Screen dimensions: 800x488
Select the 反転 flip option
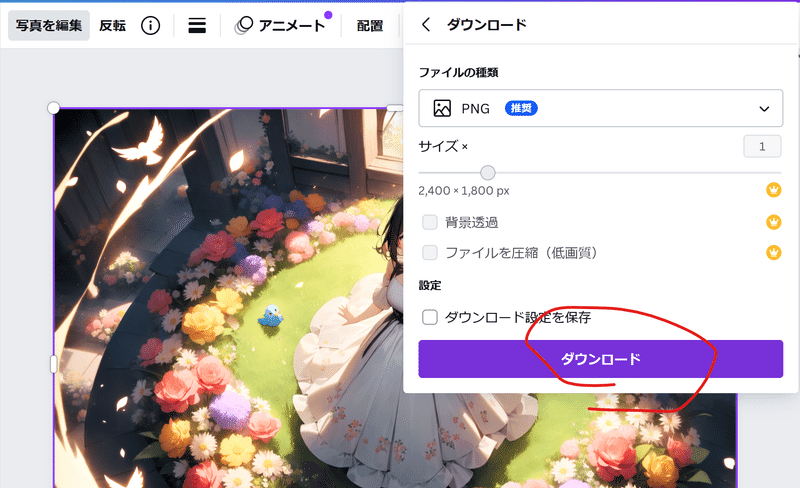(x=112, y=26)
